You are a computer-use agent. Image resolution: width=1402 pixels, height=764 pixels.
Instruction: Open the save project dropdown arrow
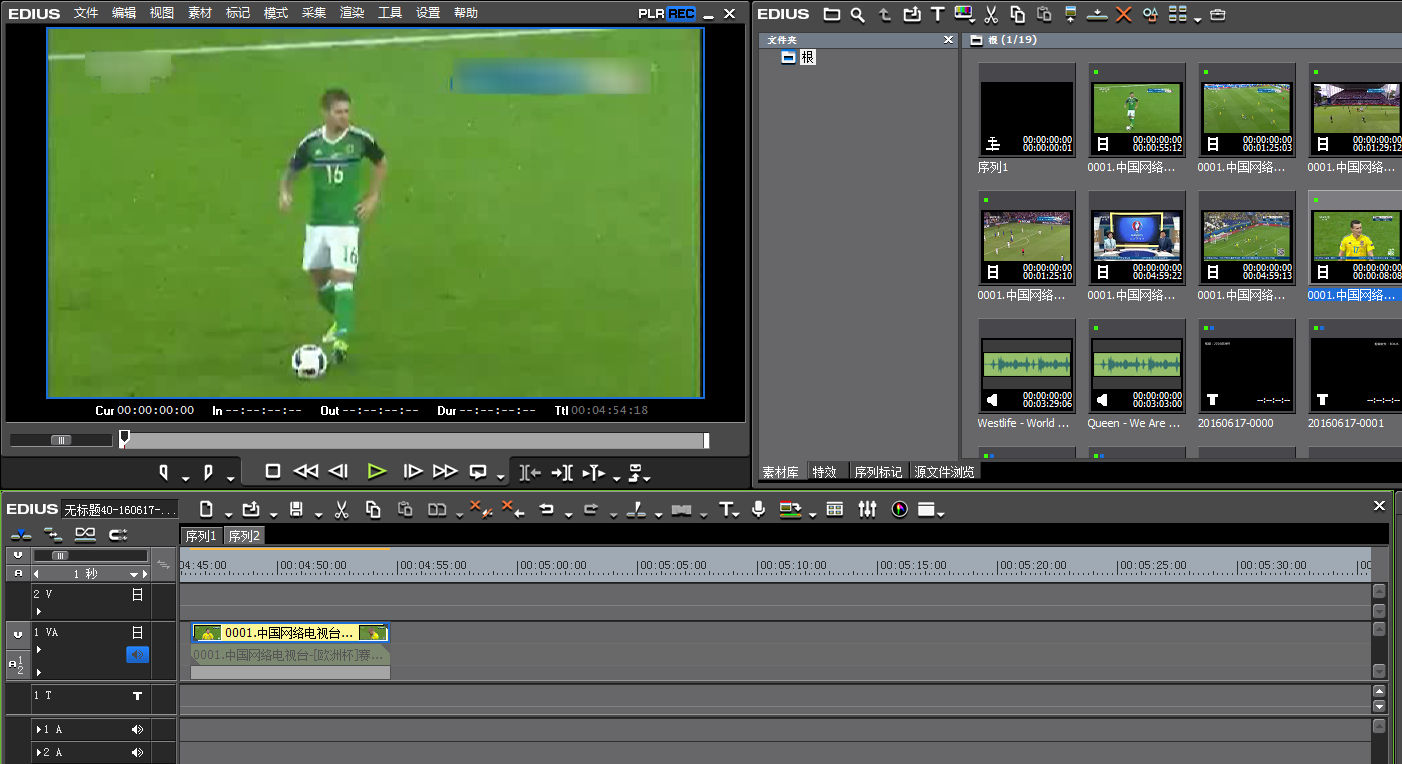point(318,515)
